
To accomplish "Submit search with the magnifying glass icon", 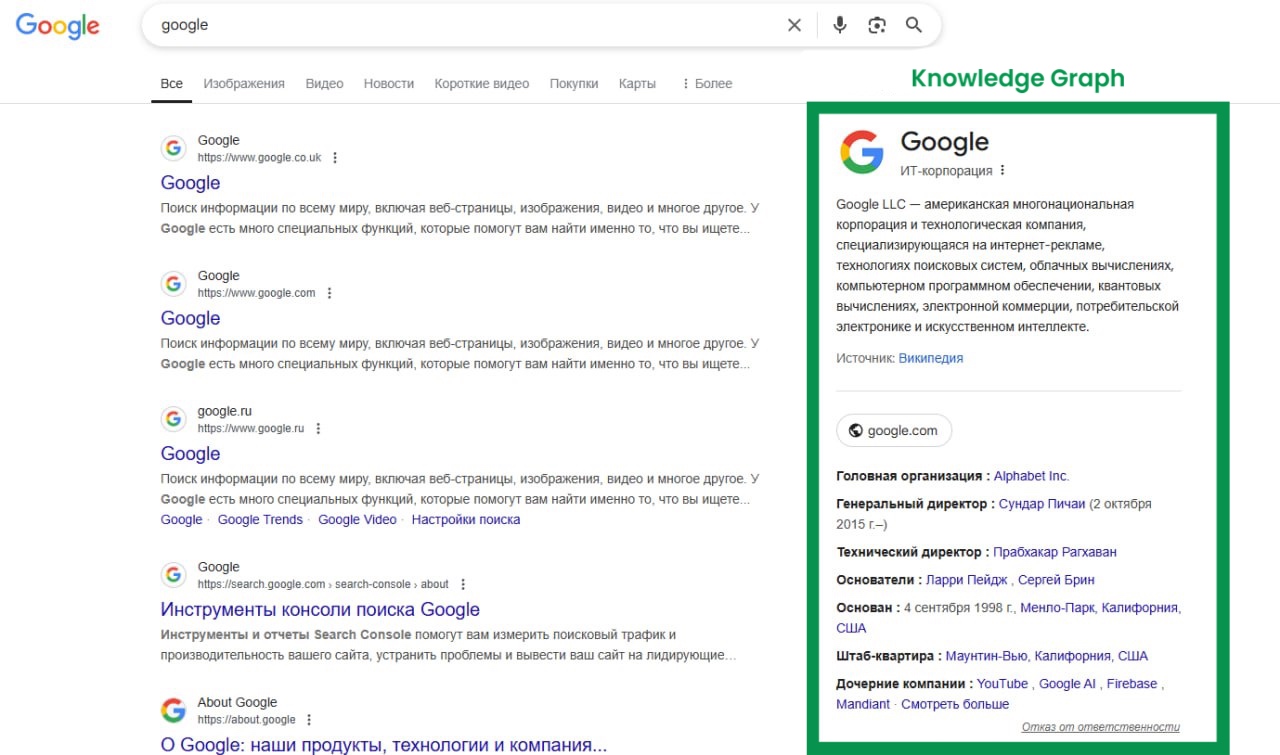I will tap(914, 25).
